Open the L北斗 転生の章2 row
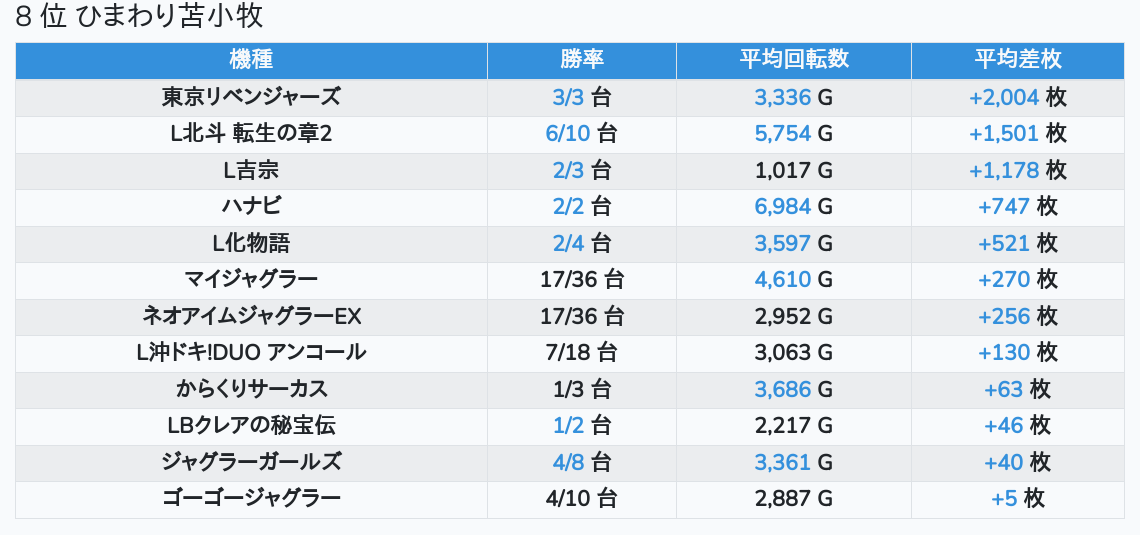1140x535 pixels. (251, 134)
